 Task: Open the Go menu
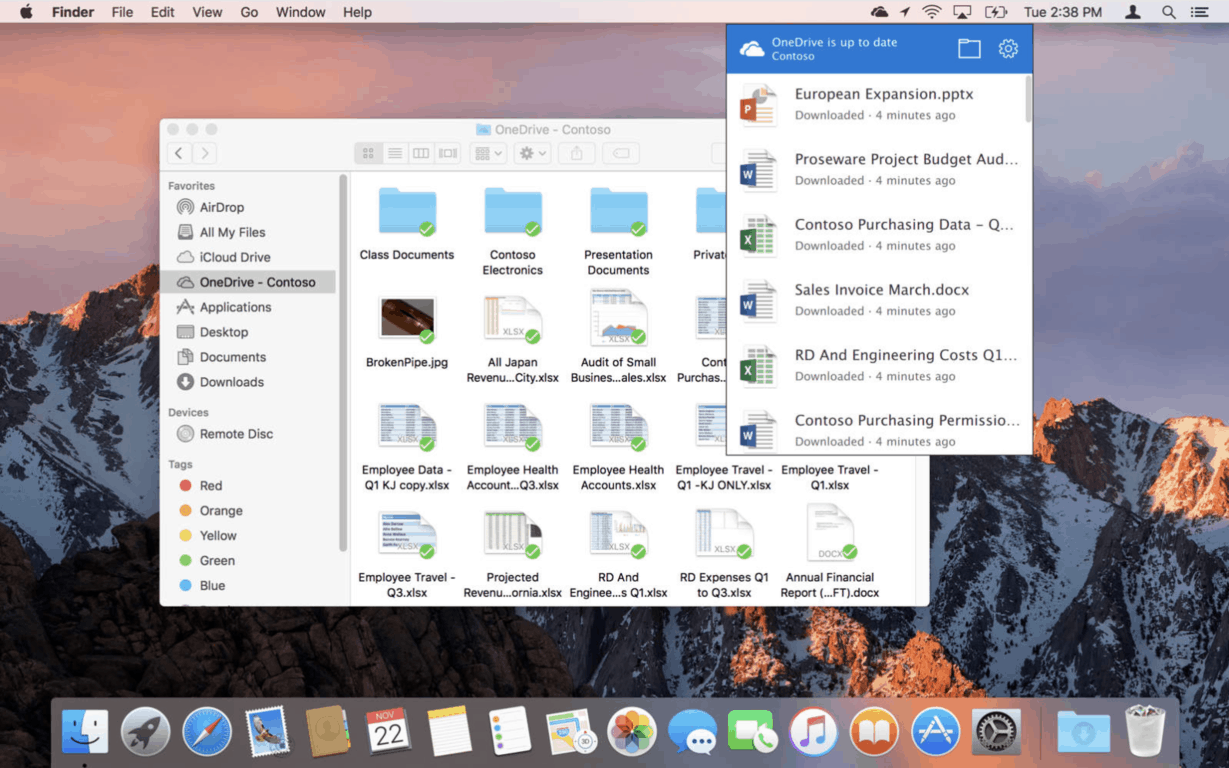coord(249,12)
